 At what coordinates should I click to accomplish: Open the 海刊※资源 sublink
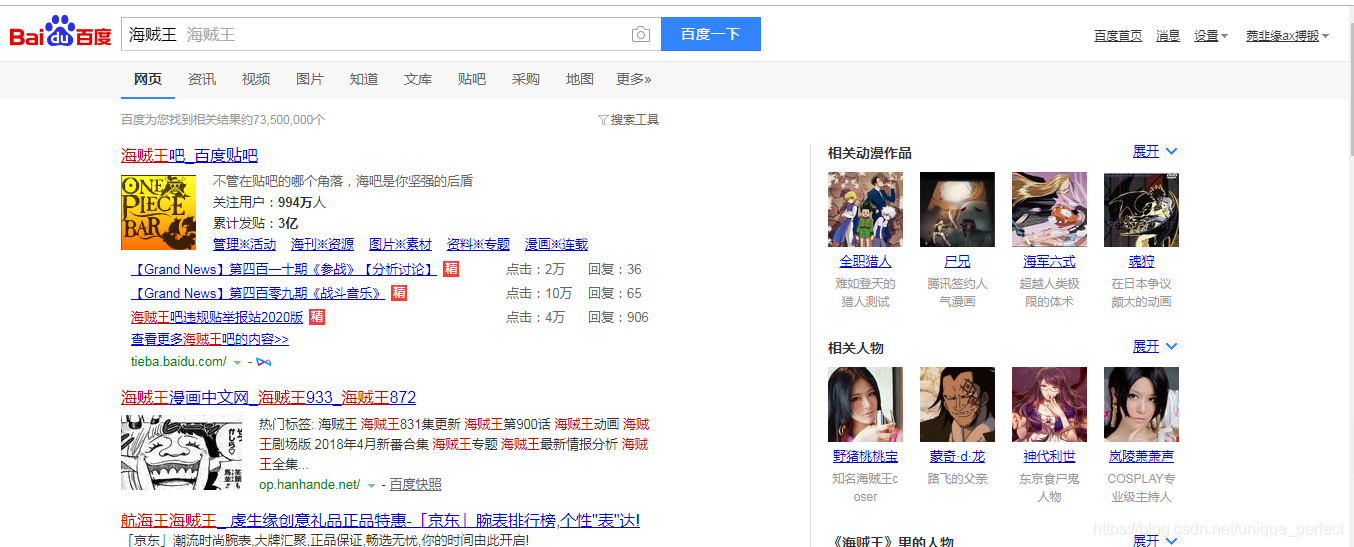[322, 244]
